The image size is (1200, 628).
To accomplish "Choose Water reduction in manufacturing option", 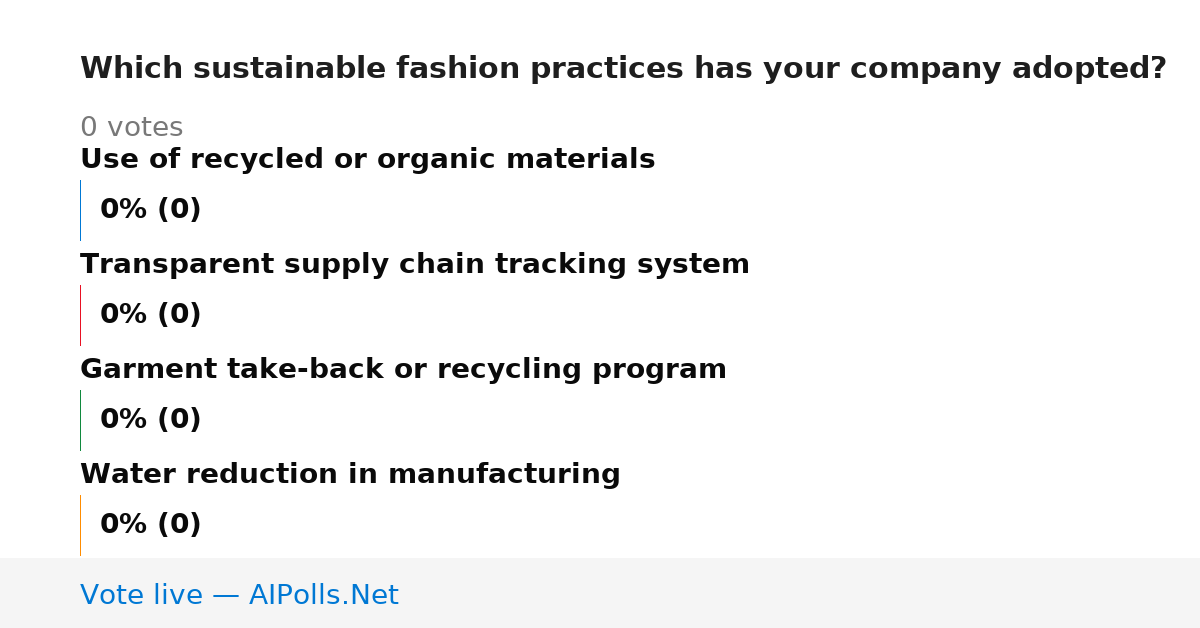I will [x=350, y=475].
